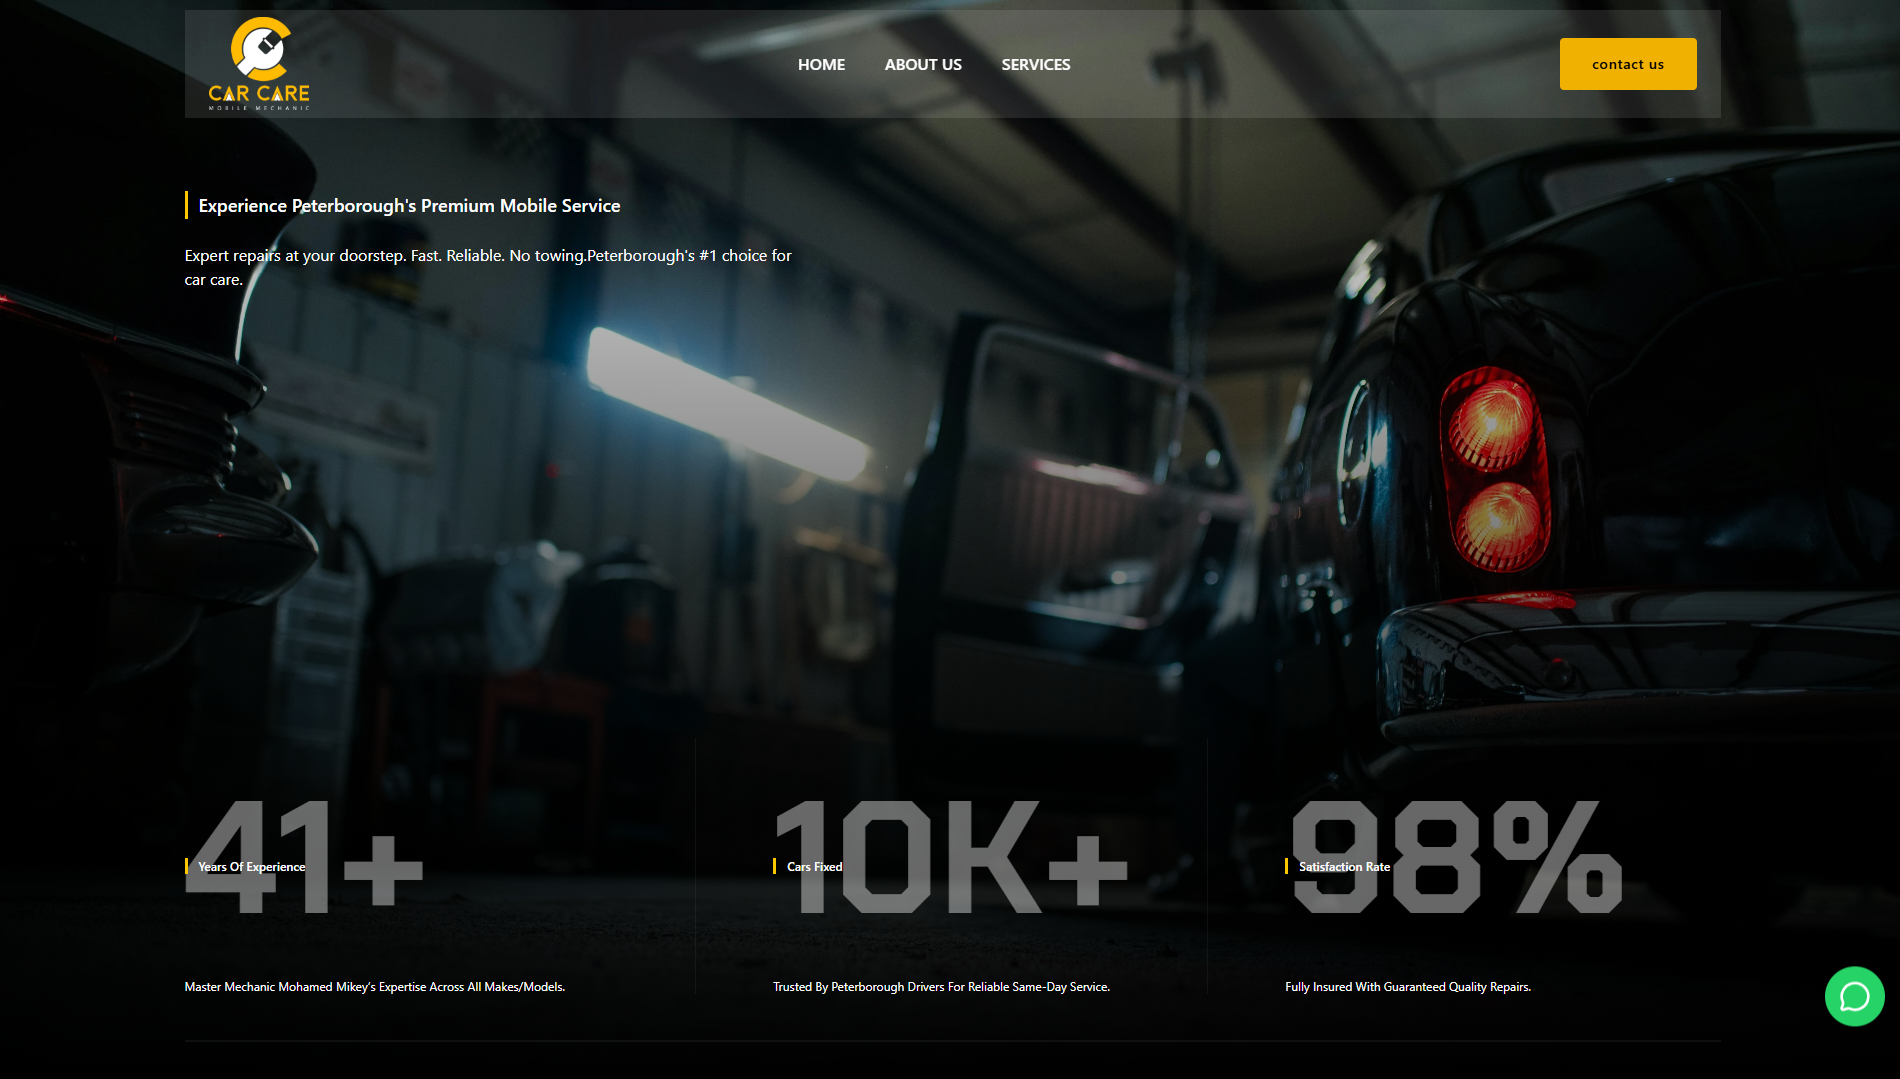The image size is (1900, 1079).
Task: Select the 'Cars Fixed' label
Action: [815, 867]
